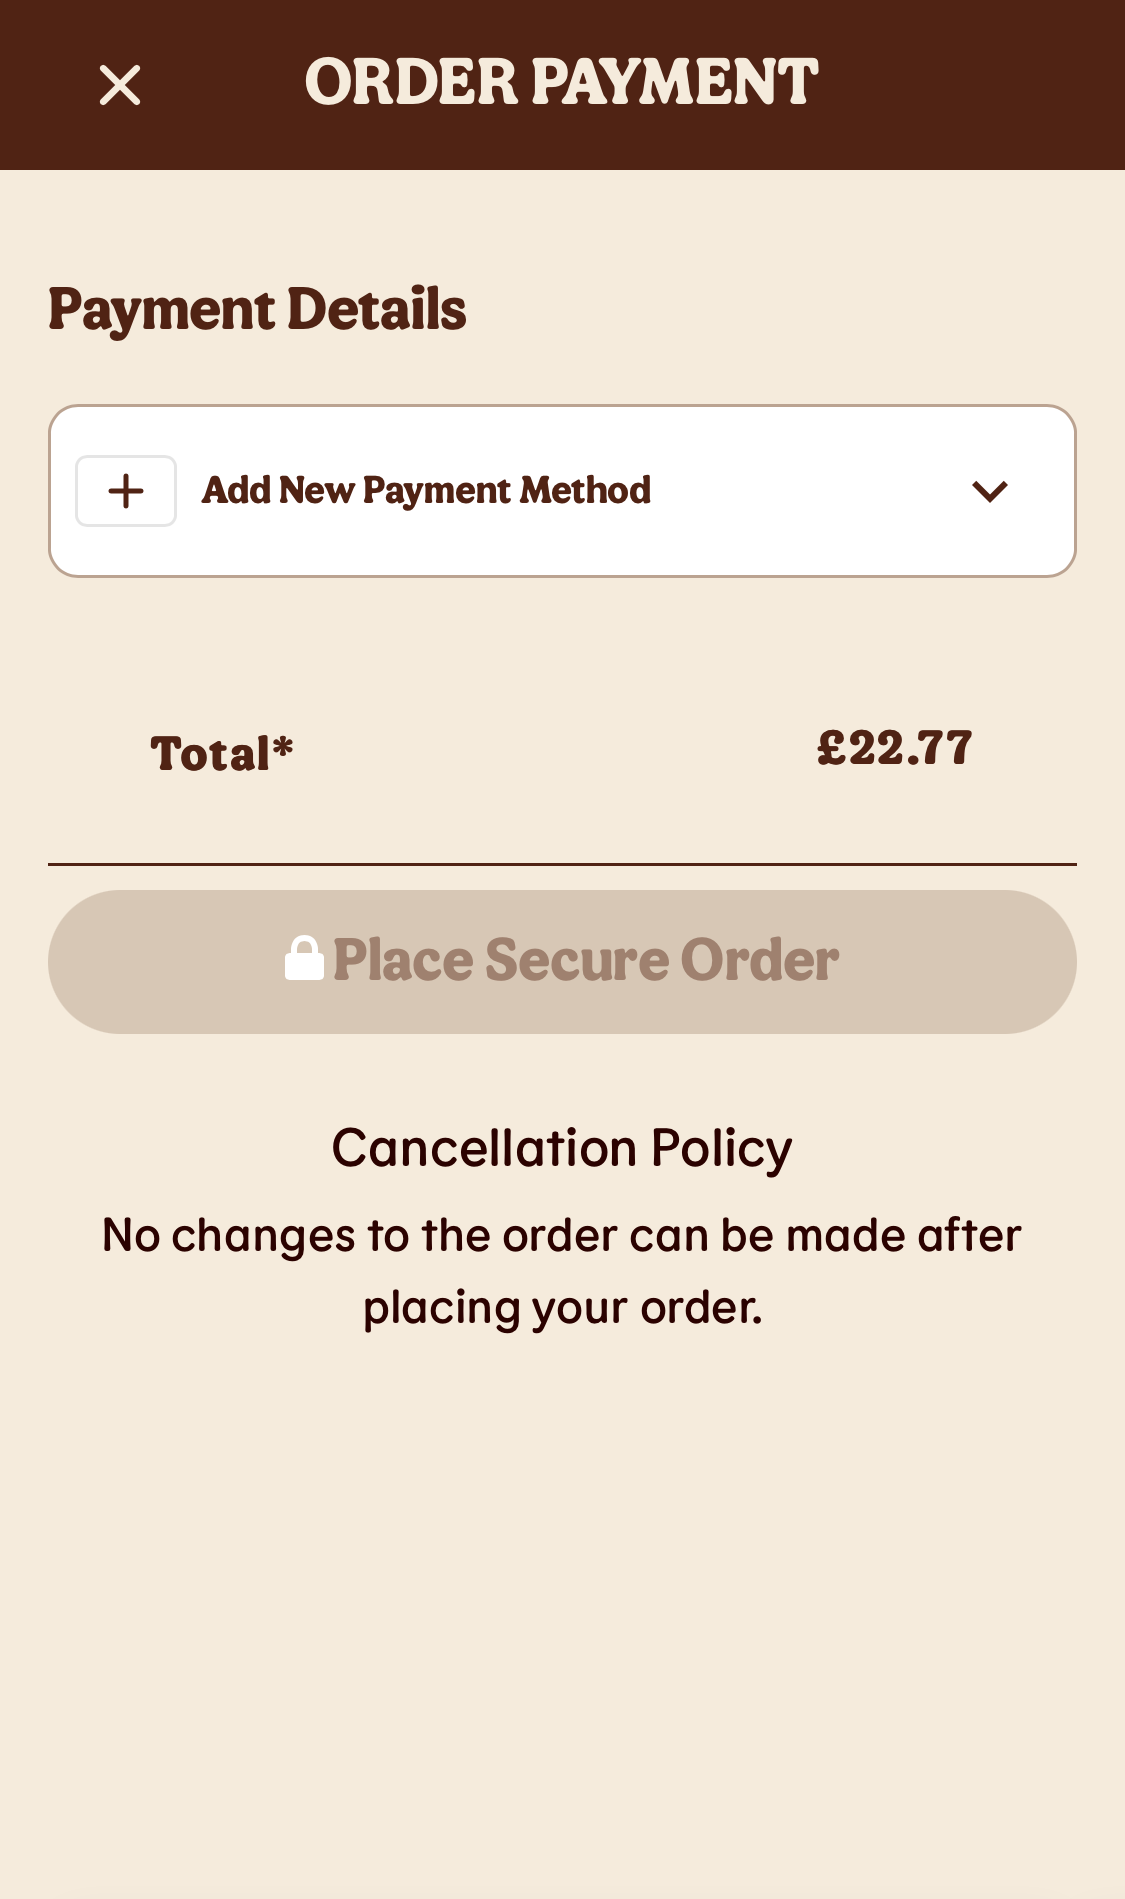The height and width of the screenshot is (1899, 1125).
Task: Select the no-changes policy description text
Action: 560,1270
